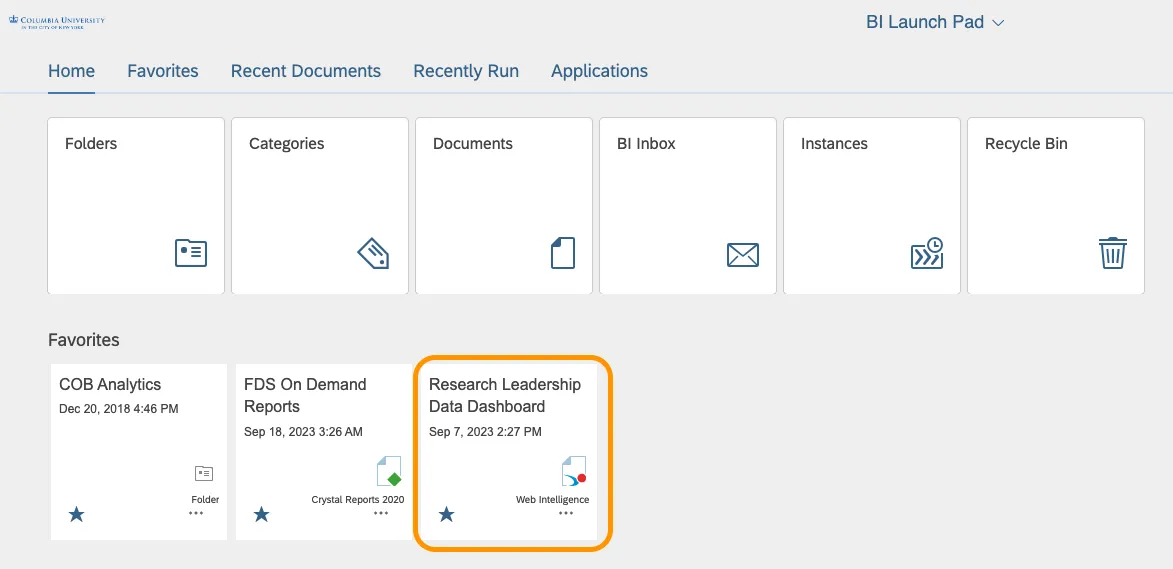The image size is (1173, 569).
Task: Click the 'Web Intelligence' type label
Action: click(552, 499)
